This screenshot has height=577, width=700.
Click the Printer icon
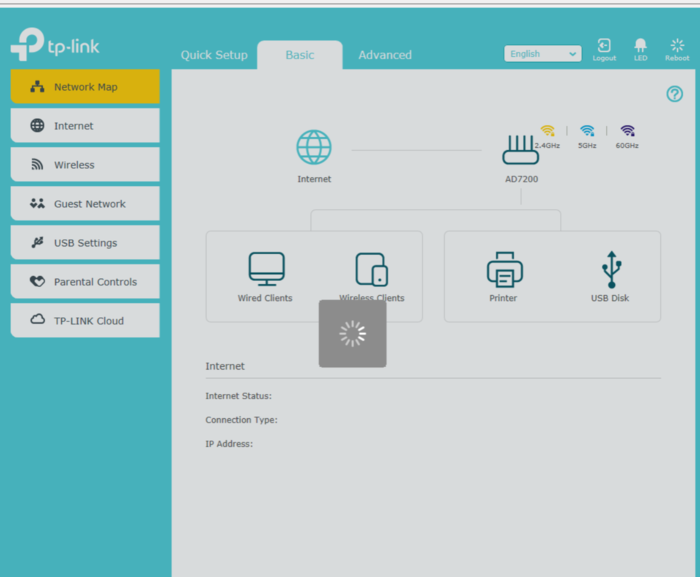[504, 269]
